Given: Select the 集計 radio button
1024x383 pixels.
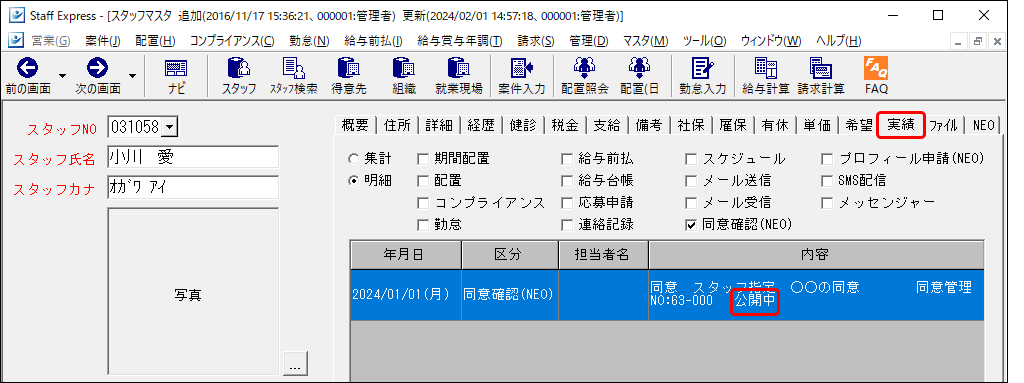Looking at the screenshot, I should click(x=353, y=159).
